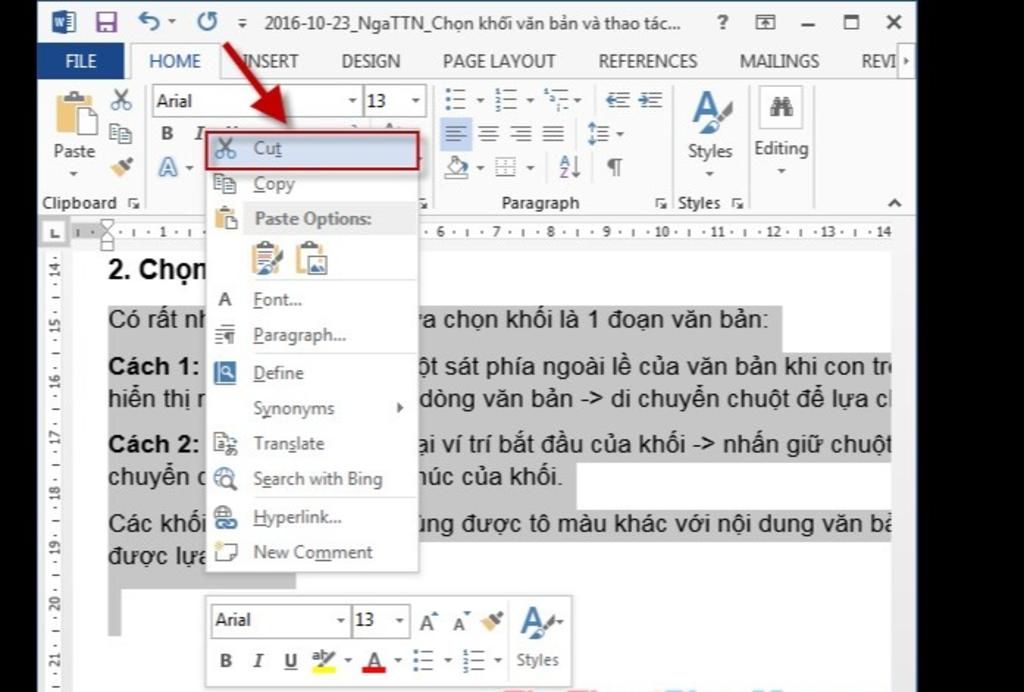Viewport: 1024px width, 692px height.
Task: Toggle Align Left in Paragraph group
Action: (455, 134)
